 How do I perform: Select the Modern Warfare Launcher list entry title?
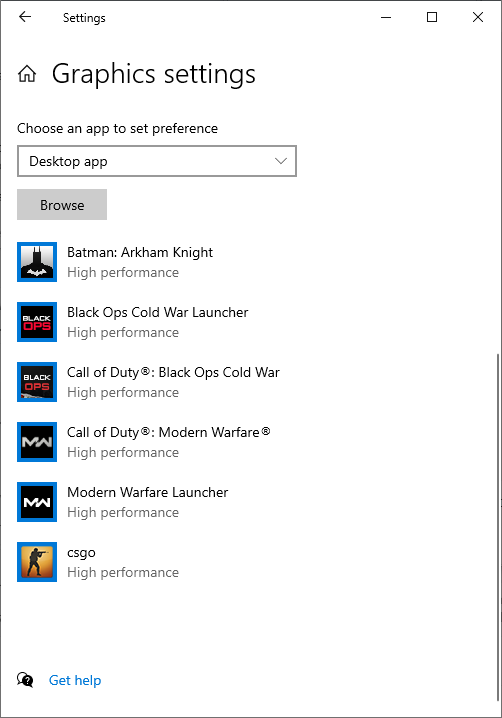147,492
